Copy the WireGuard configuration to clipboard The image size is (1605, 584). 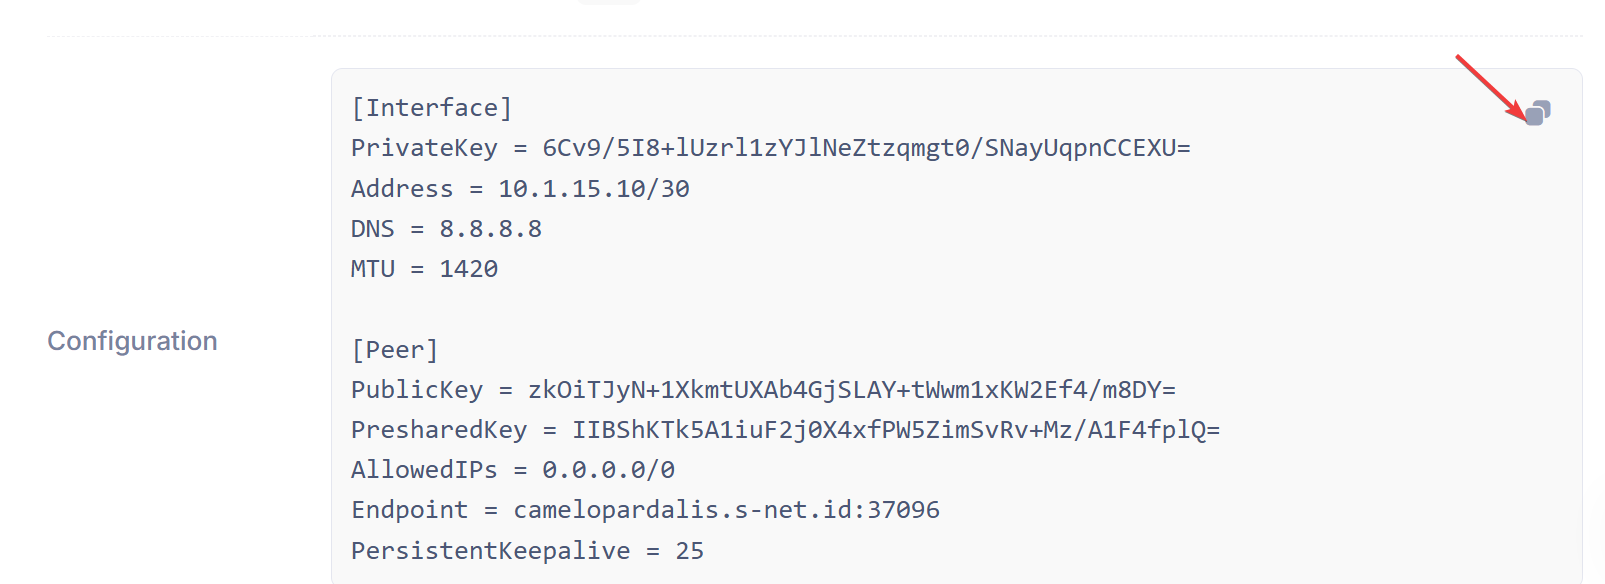pos(1538,113)
